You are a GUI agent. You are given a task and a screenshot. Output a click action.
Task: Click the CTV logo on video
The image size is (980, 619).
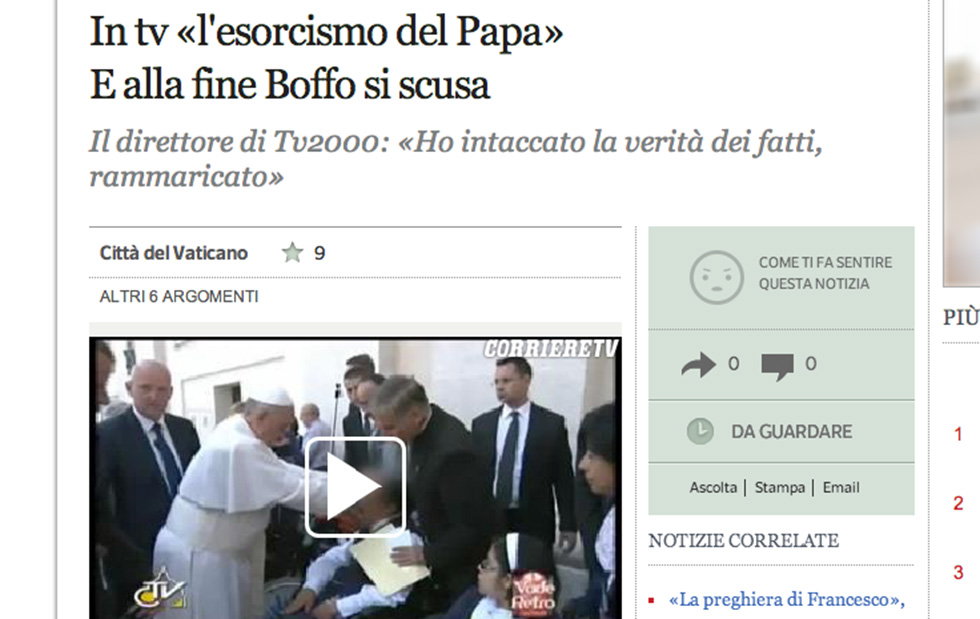pyautogui.click(x=160, y=589)
